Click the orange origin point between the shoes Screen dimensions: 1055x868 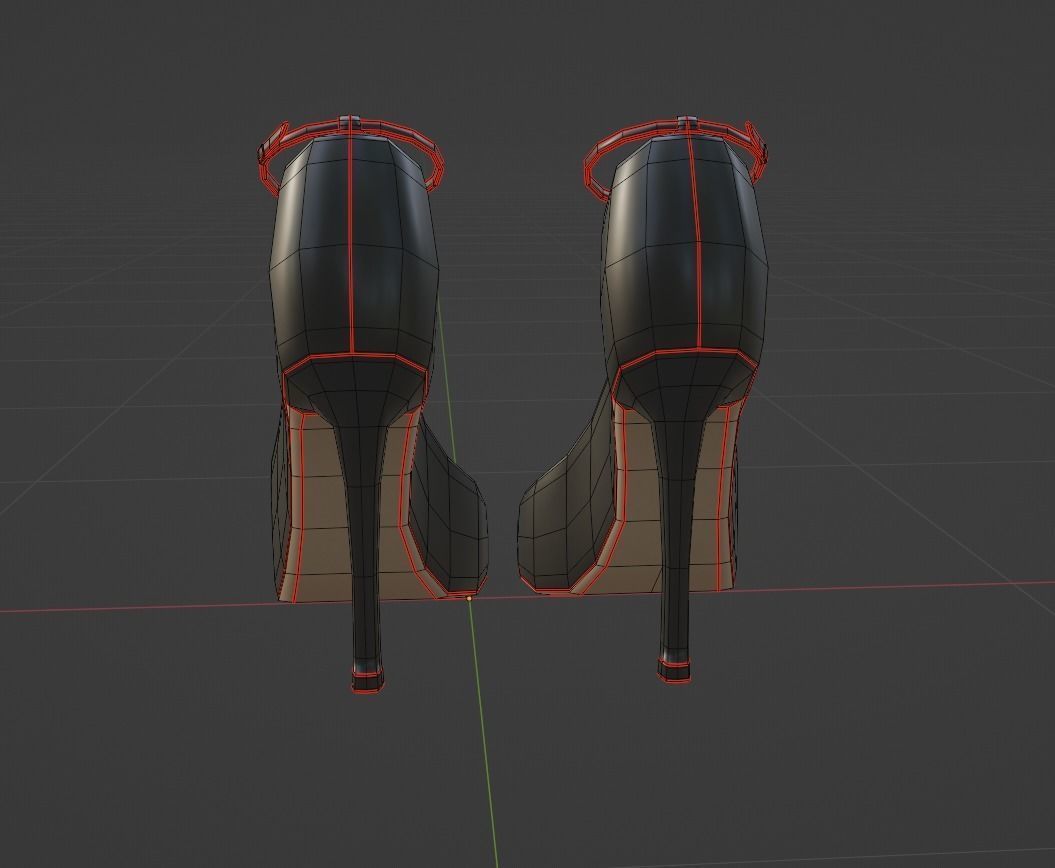pyautogui.click(x=469, y=597)
